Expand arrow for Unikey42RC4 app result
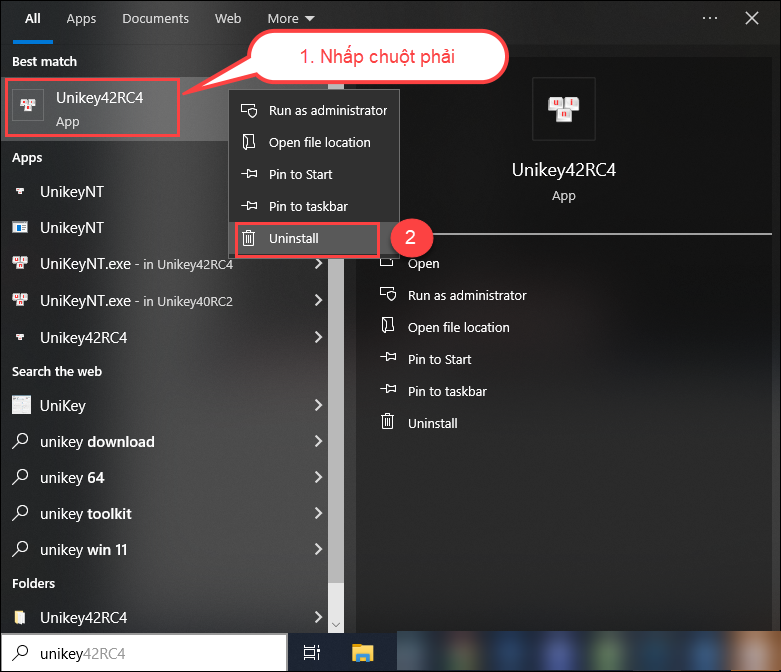781x672 pixels. coord(318,337)
